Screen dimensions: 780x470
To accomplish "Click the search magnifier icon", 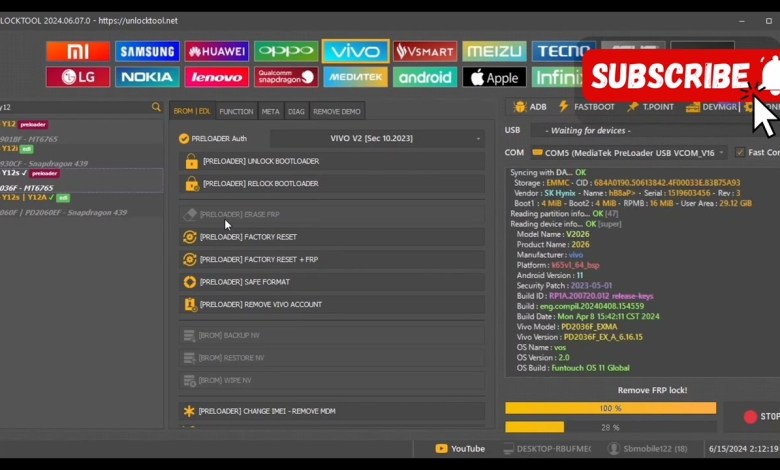I will (x=156, y=107).
